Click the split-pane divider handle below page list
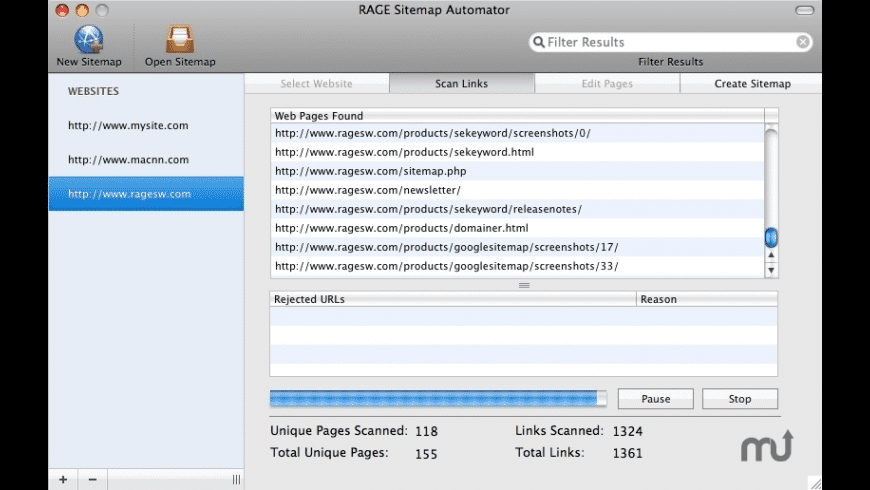Viewport: 870px width, 490px height. [x=523, y=285]
